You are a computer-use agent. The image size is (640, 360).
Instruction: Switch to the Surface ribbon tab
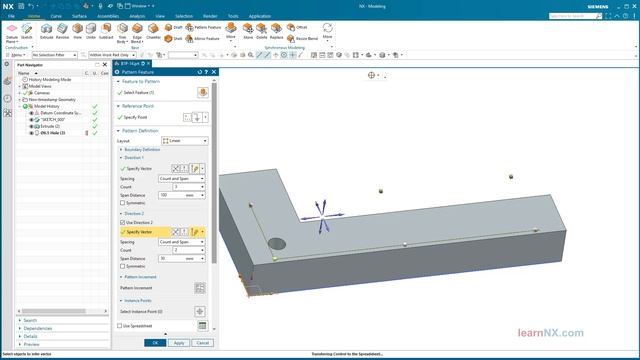pyautogui.click(x=79, y=16)
